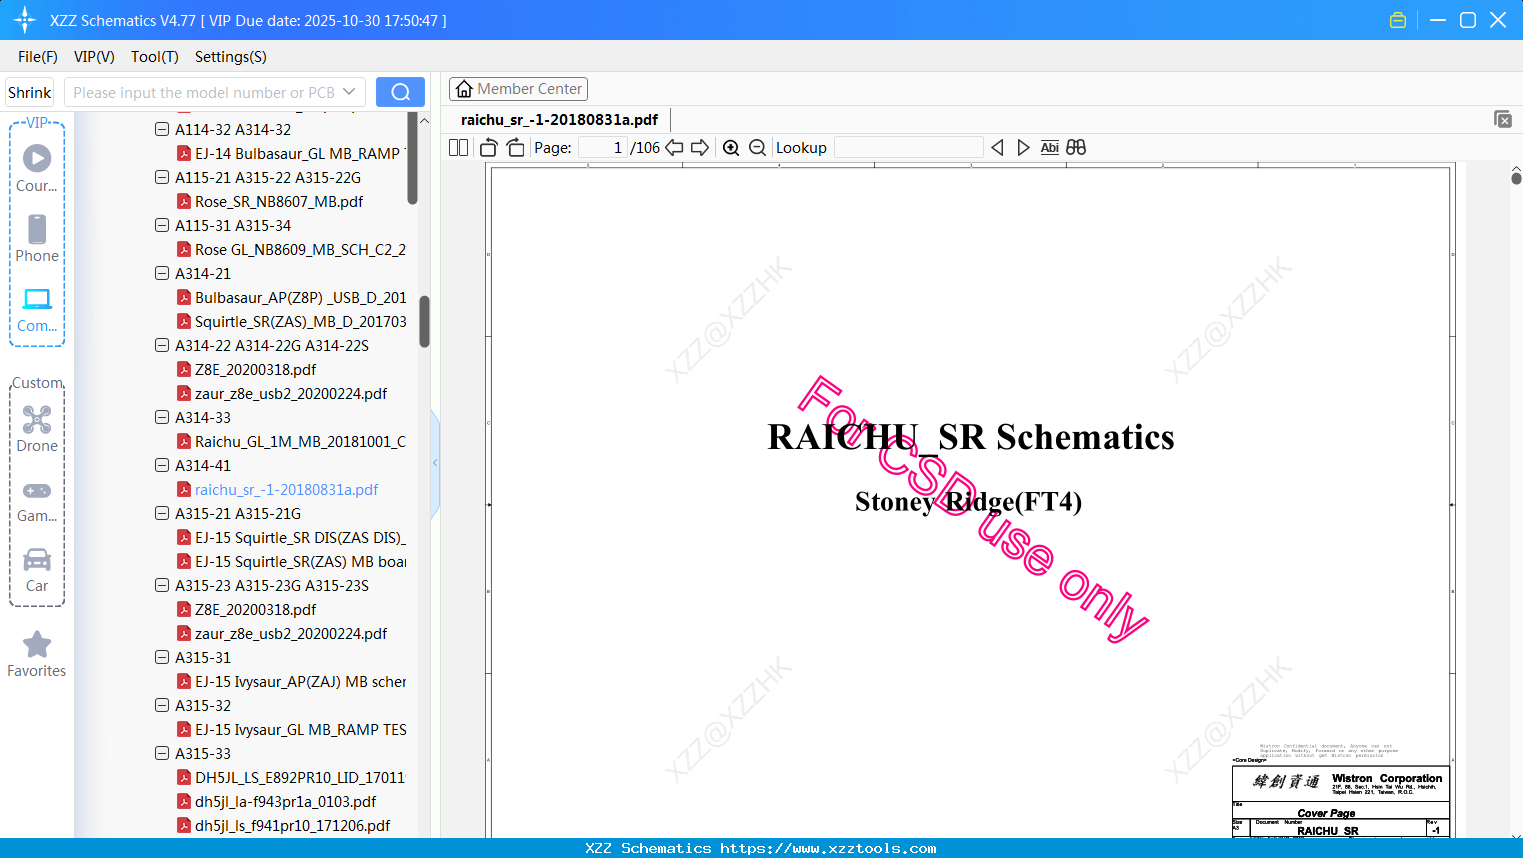
Task: Select the Computer category in the sidebar
Action: point(37,310)
